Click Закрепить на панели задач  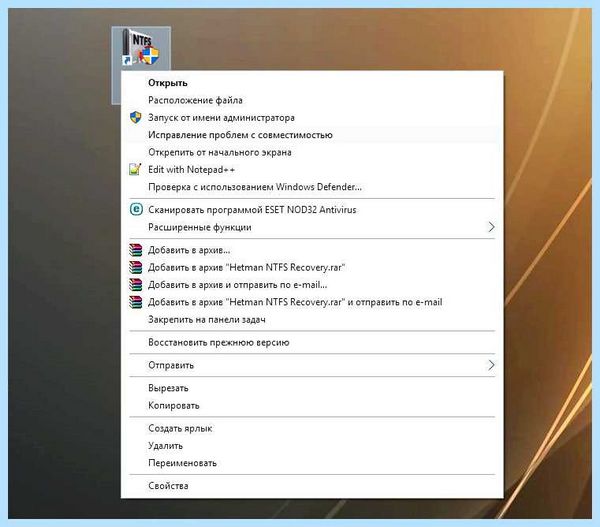point(312,319)
